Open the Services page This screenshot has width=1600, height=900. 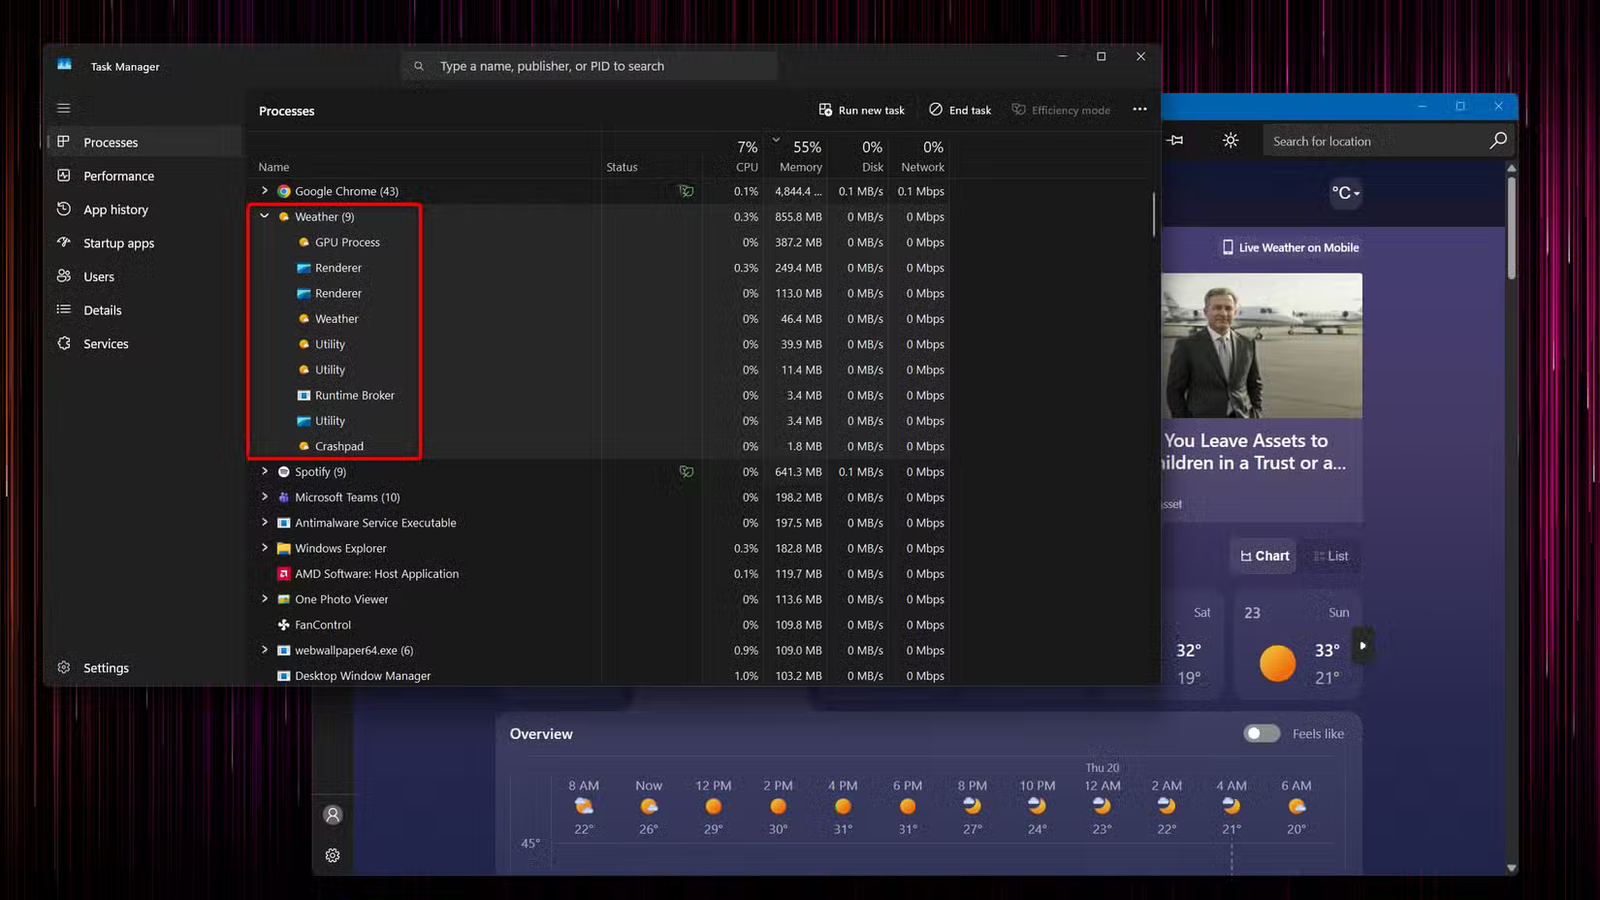(145, 343)
